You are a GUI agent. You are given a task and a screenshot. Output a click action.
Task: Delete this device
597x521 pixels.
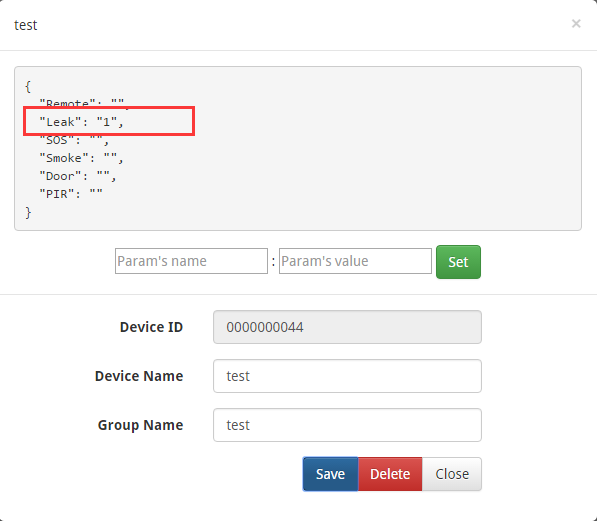(390, 474)
